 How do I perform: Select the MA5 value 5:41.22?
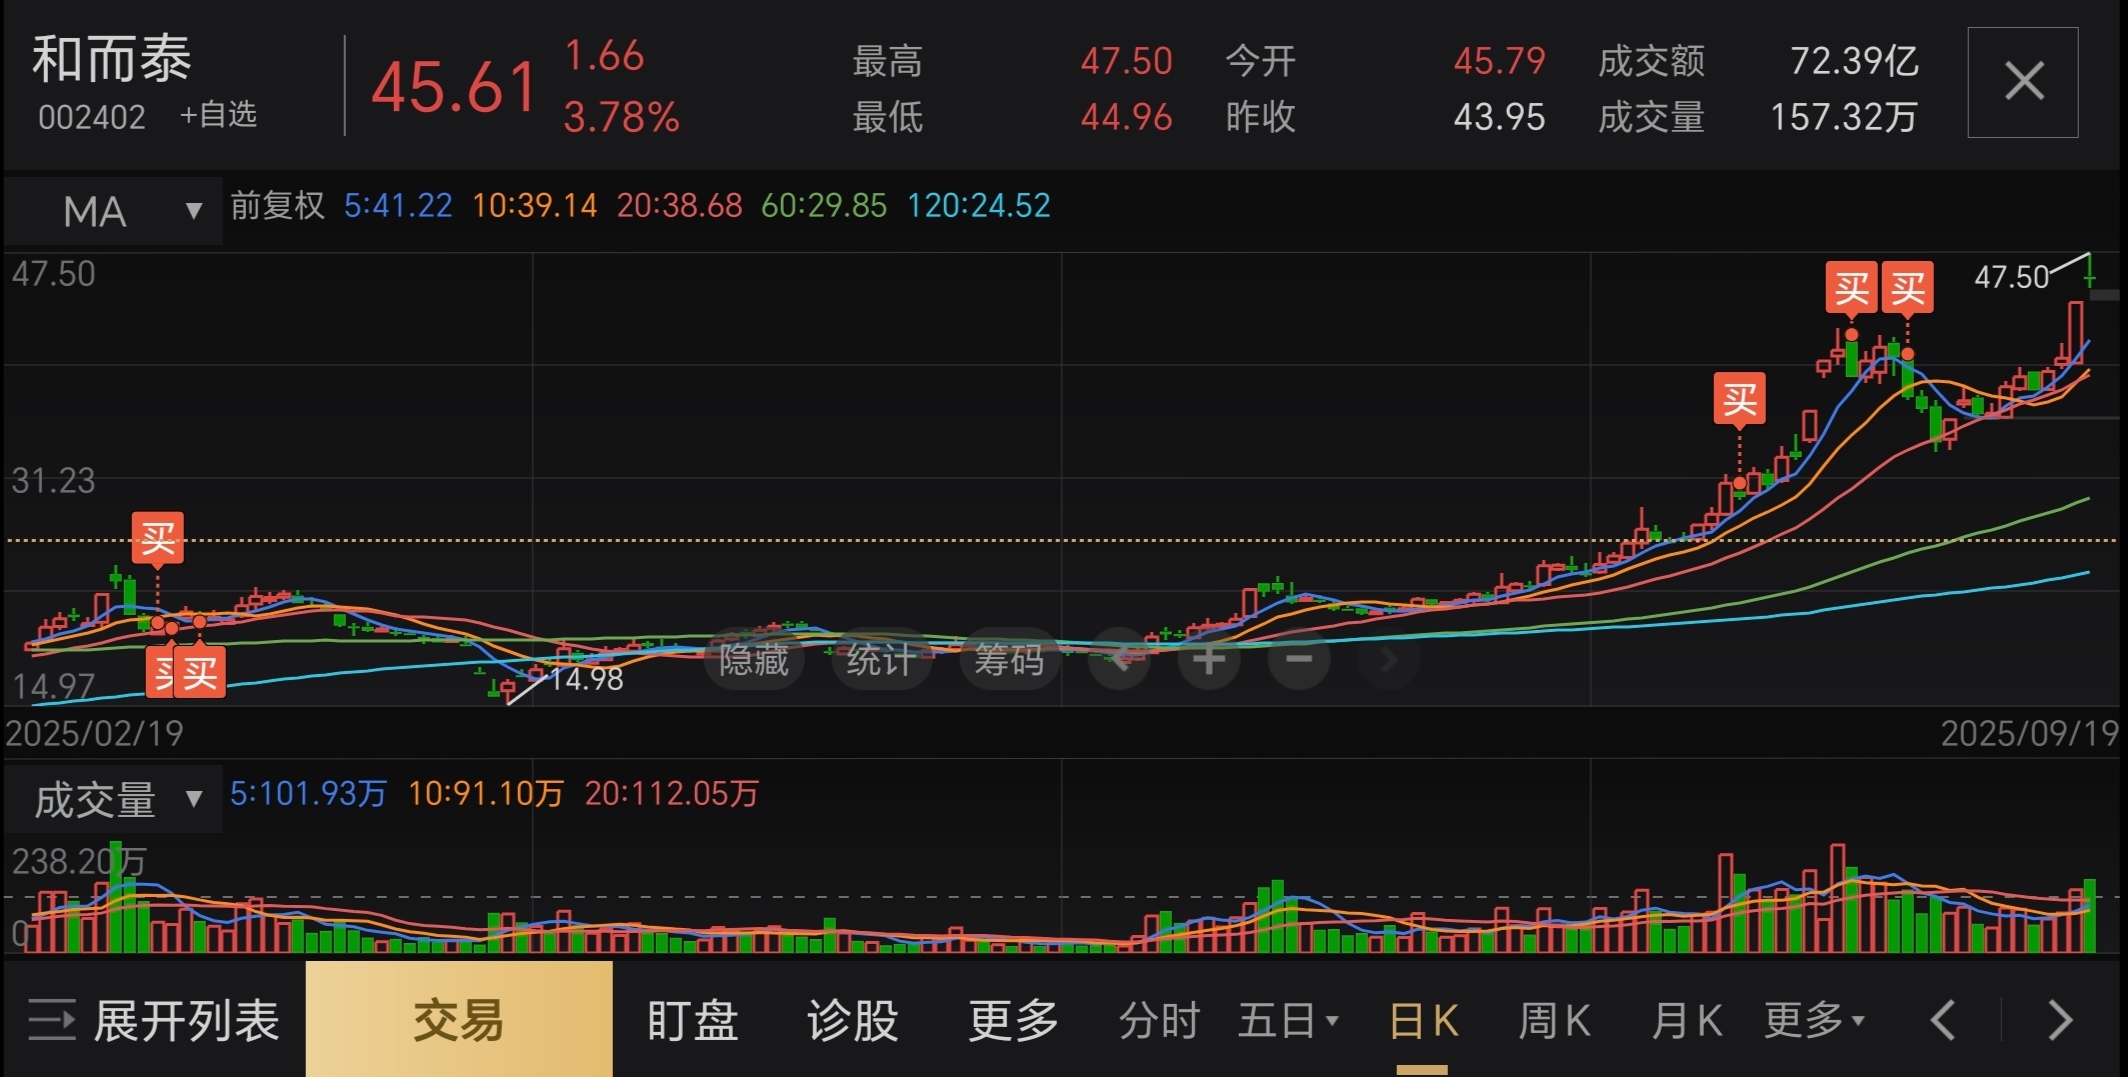tap(398, 206)
